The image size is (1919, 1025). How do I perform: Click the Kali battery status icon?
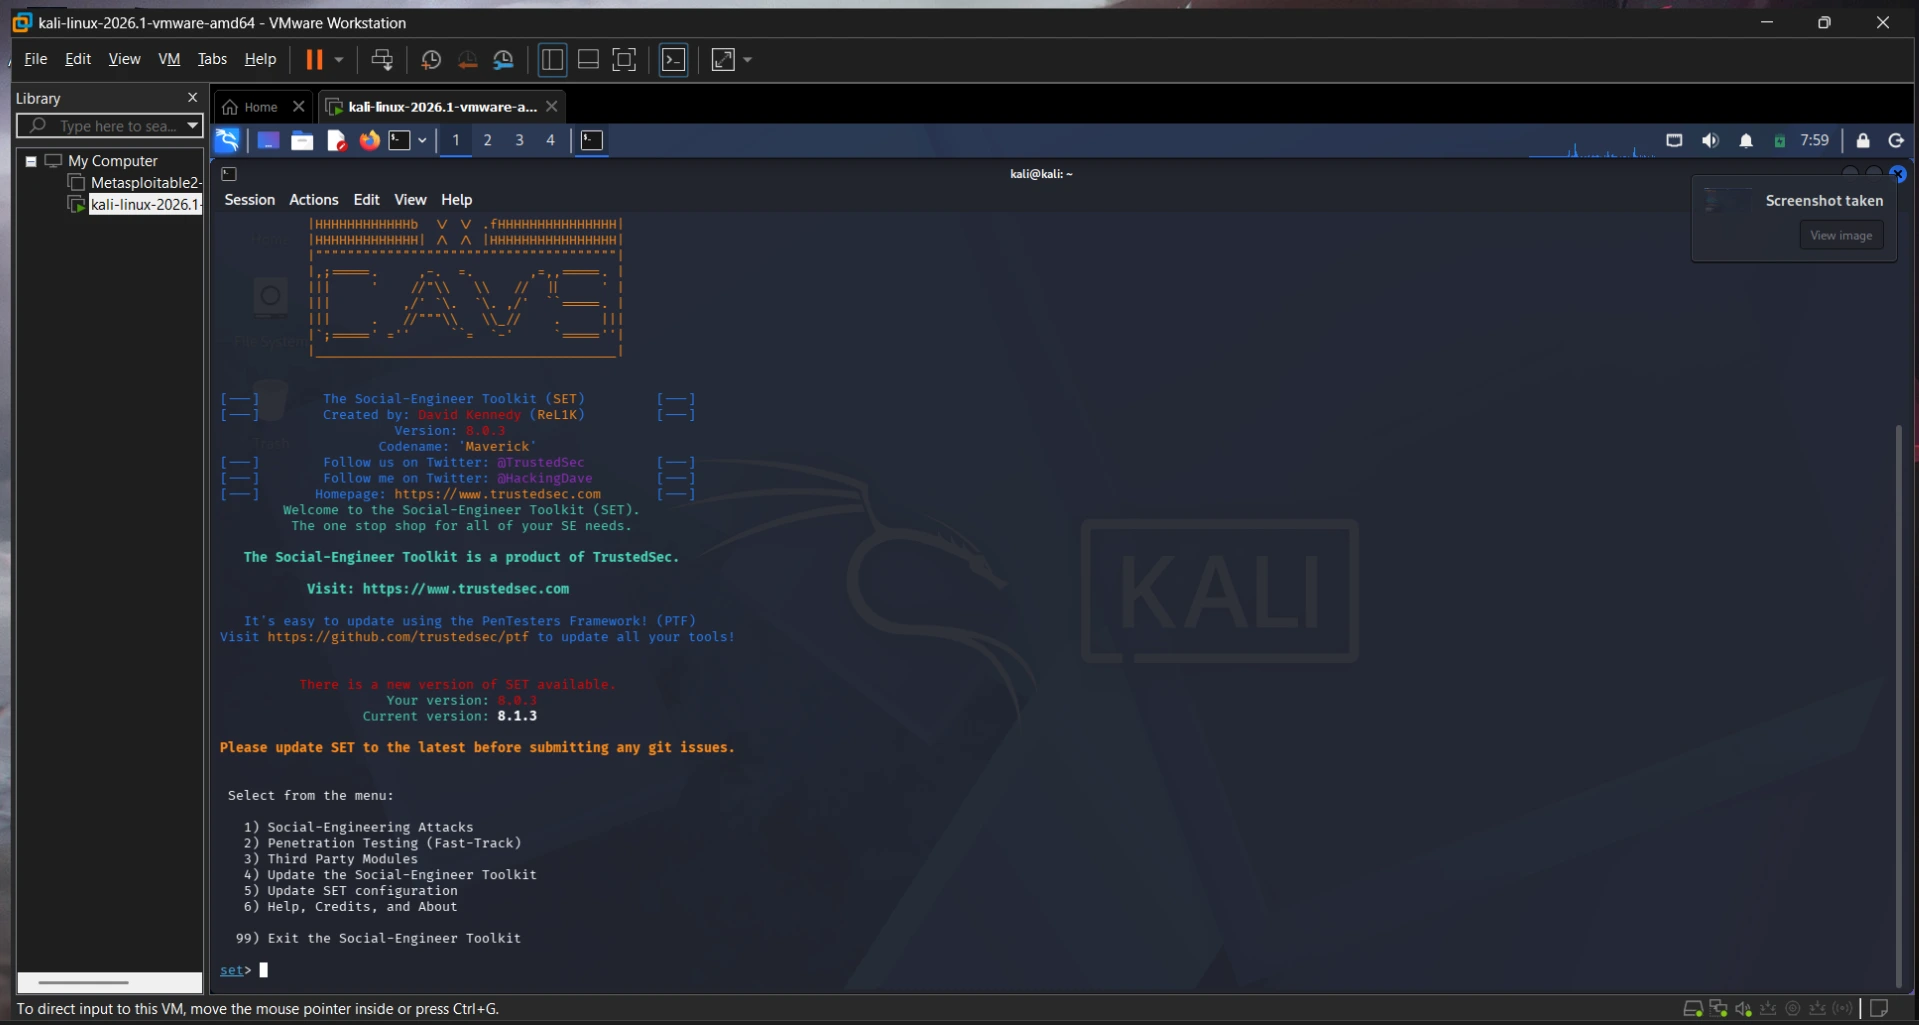click(x=1780, y=141)
